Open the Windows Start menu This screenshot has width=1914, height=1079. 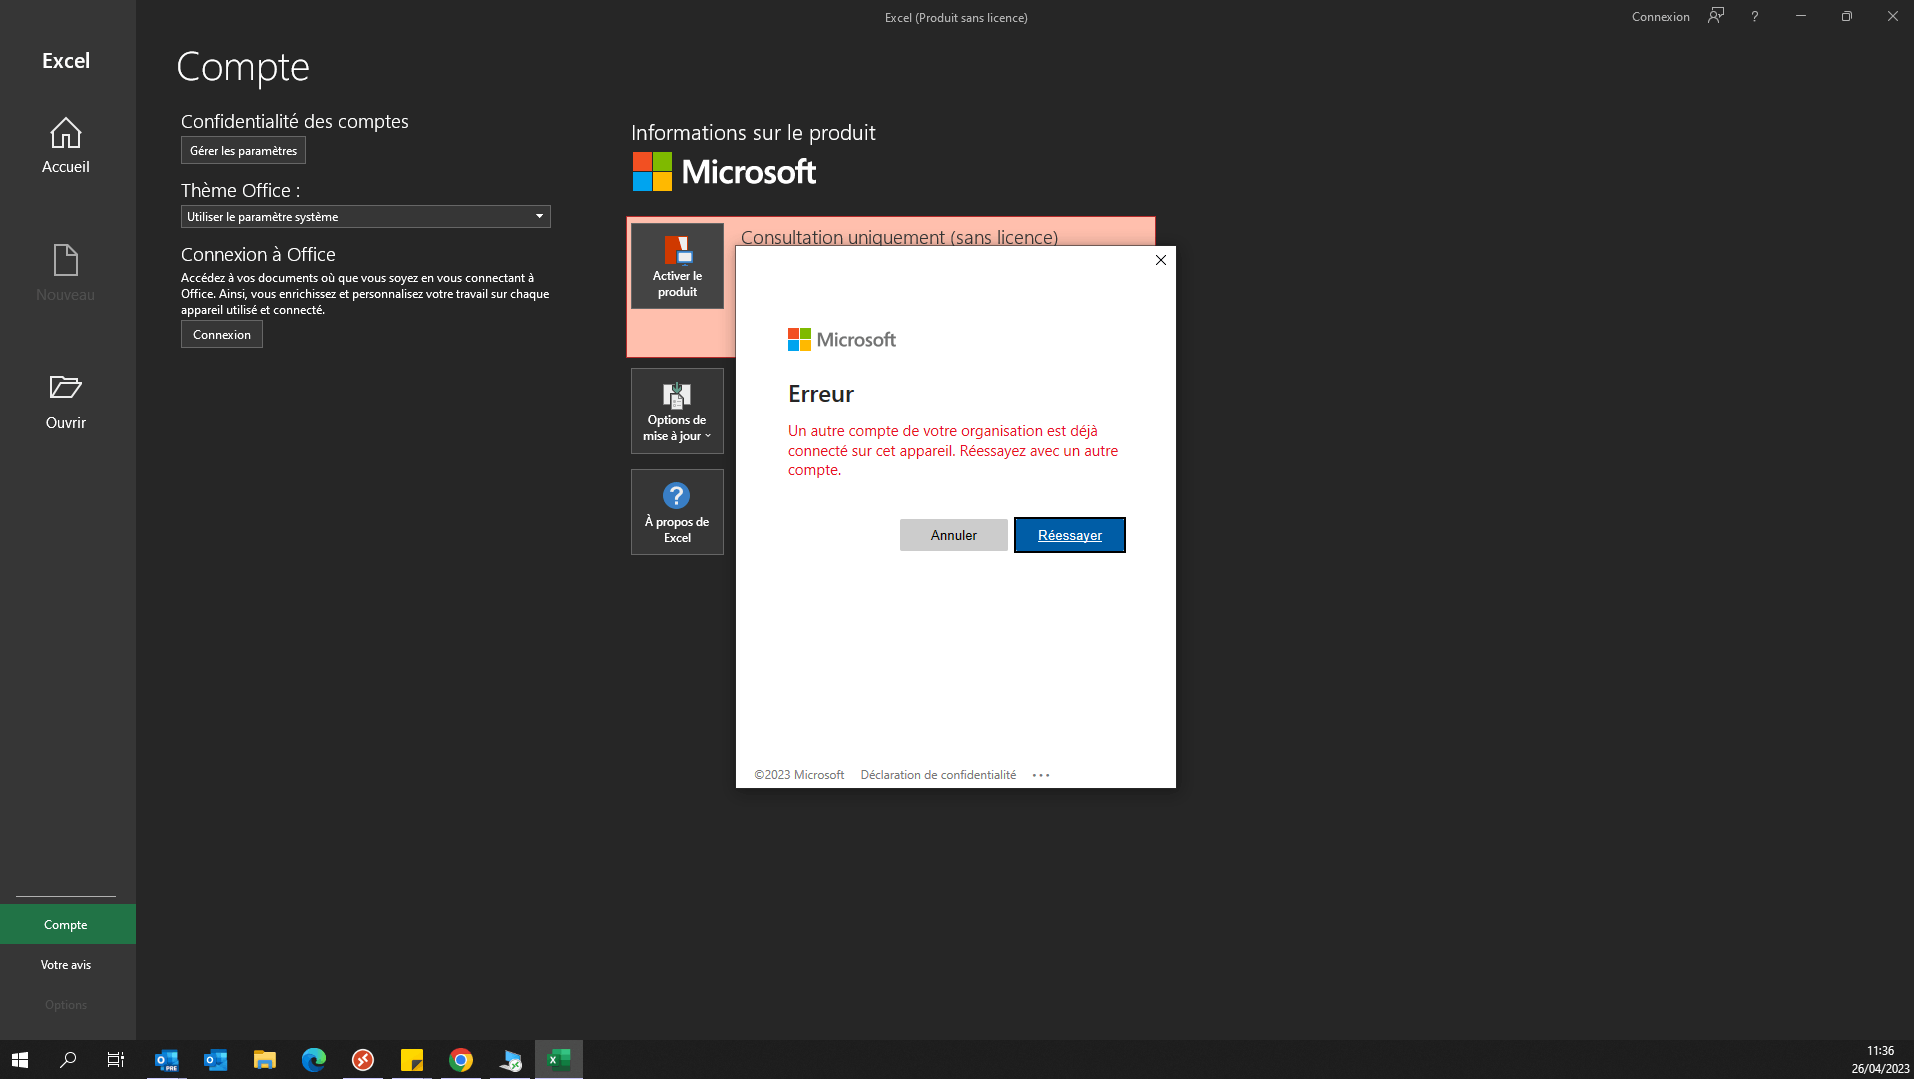20,1060
